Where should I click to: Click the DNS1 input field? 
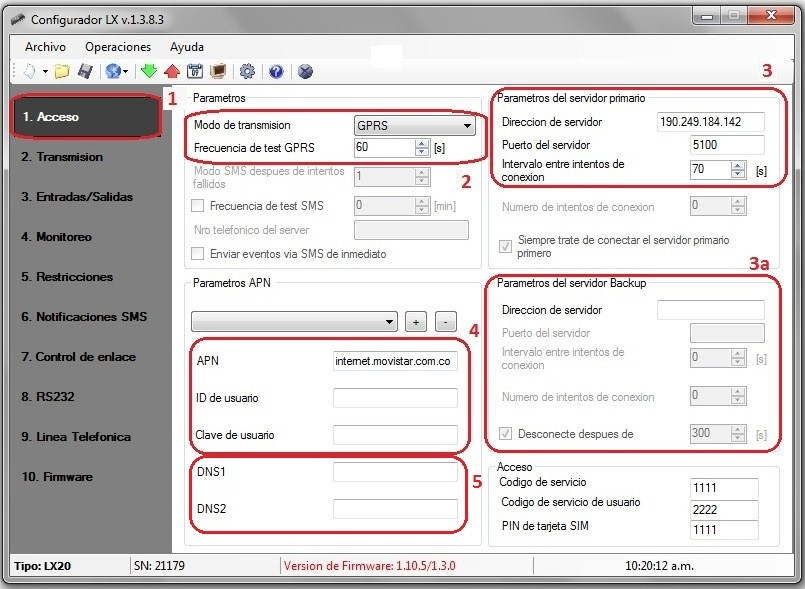coord(395,472)
